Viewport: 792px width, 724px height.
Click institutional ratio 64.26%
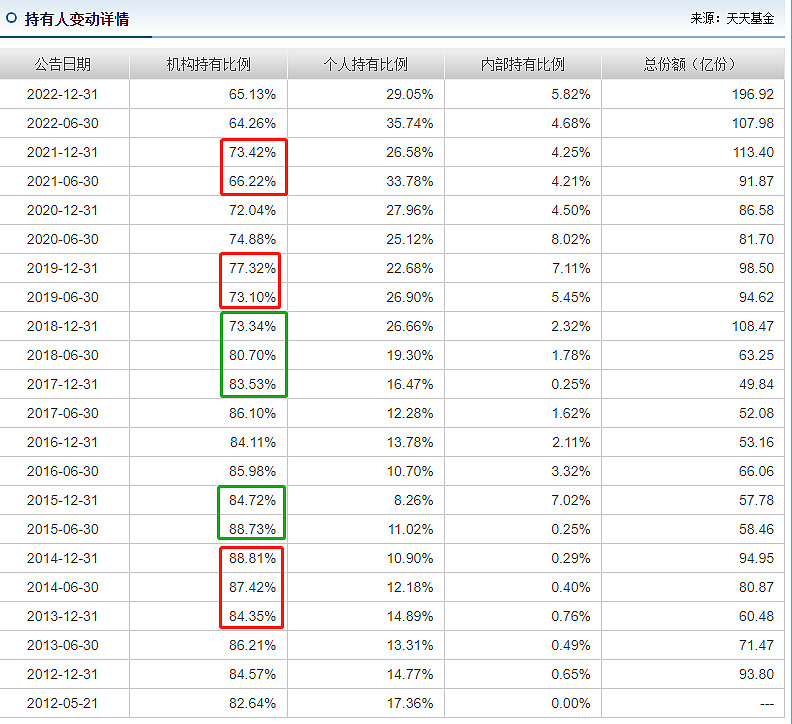[x=252, y=123]
